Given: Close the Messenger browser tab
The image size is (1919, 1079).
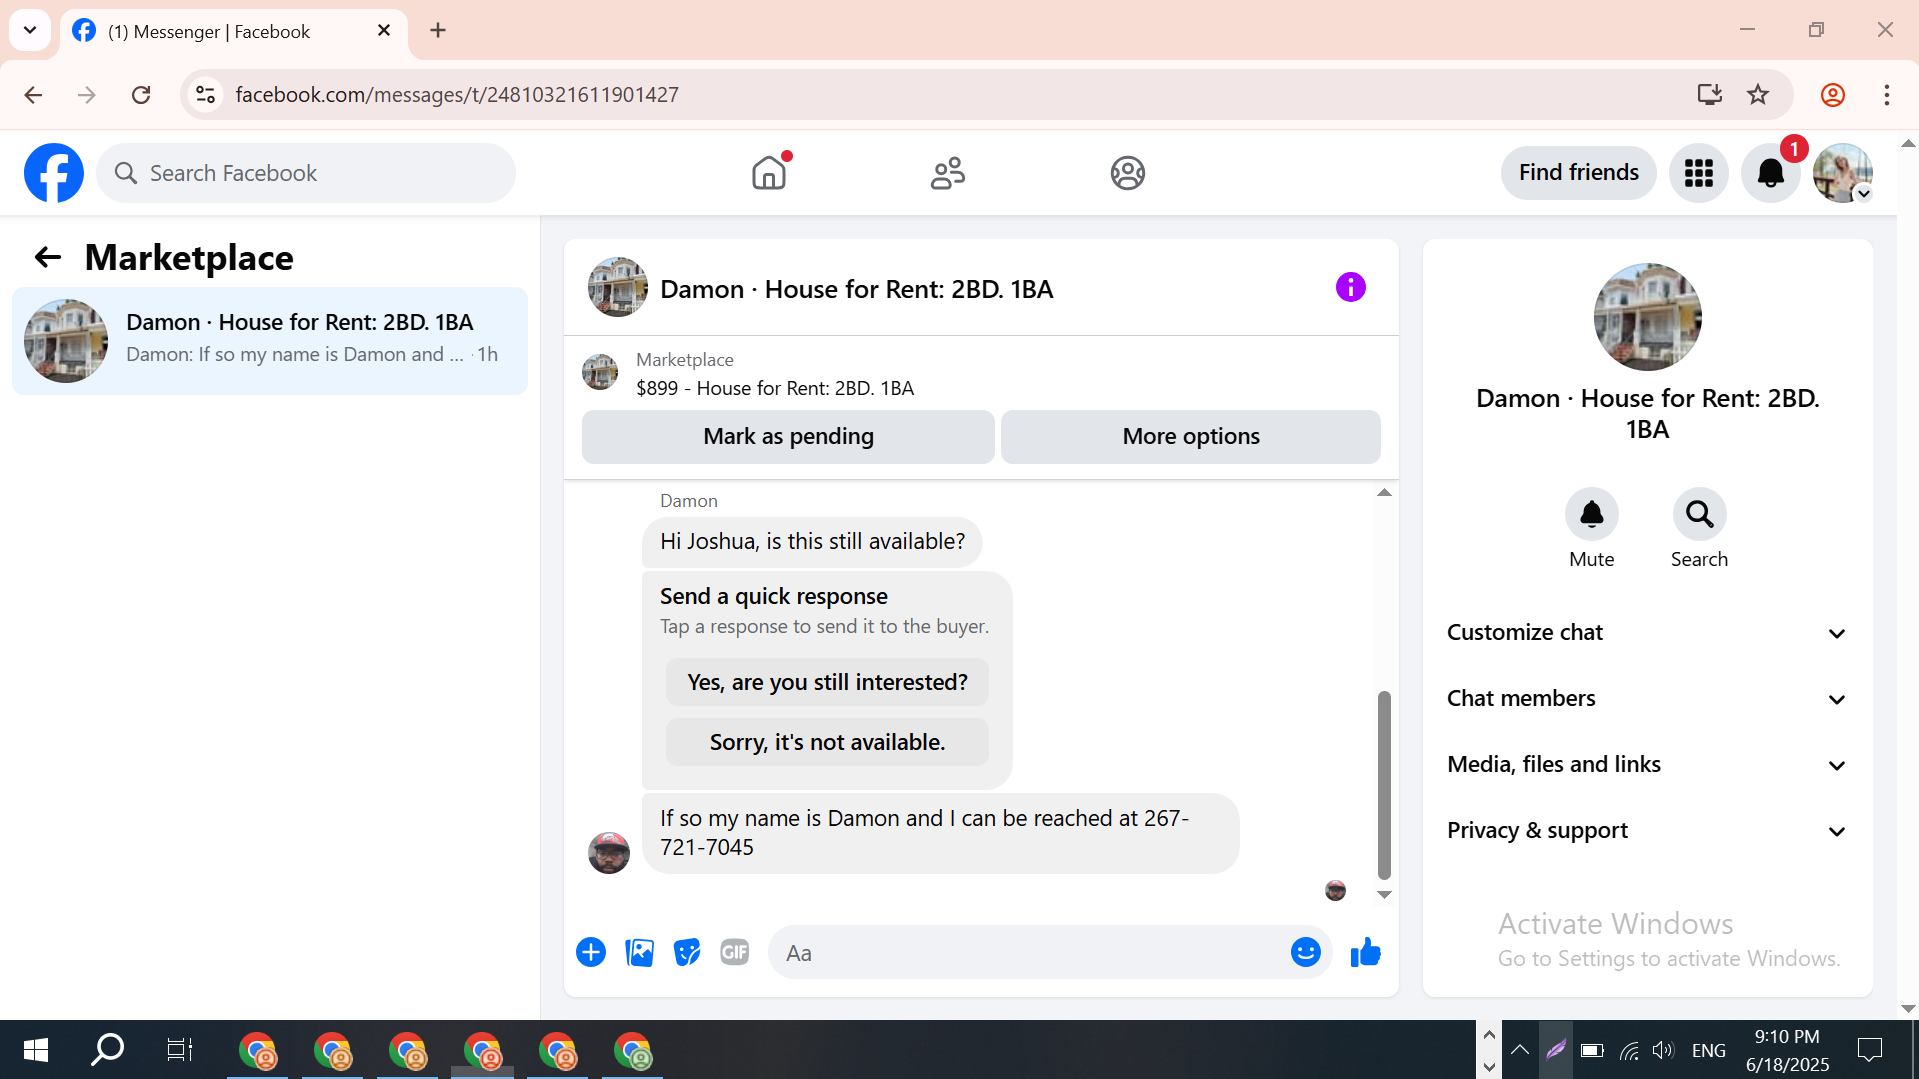Looking at the screenshot, I should coord(384,31).
